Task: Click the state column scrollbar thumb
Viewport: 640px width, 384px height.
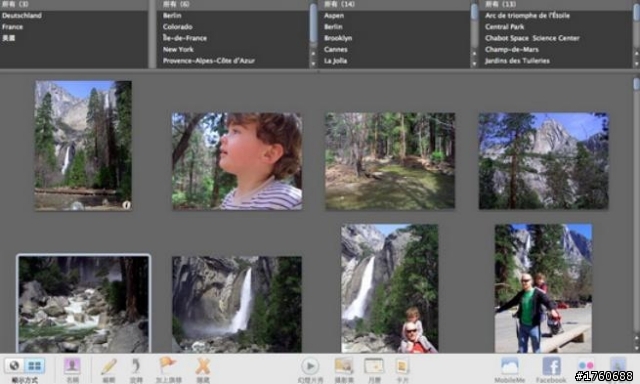Action: [313, 24]
